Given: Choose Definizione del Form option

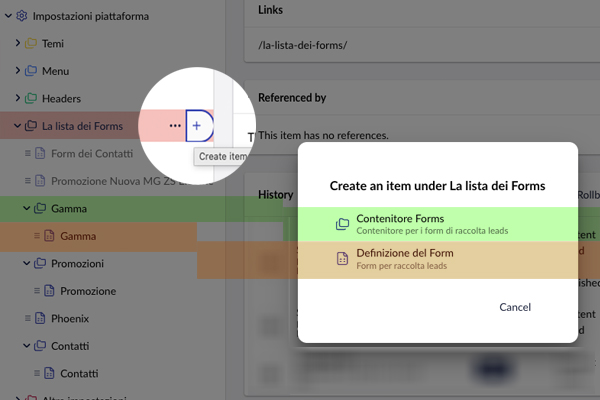Looking at the screenshot, I should [437, 260].
